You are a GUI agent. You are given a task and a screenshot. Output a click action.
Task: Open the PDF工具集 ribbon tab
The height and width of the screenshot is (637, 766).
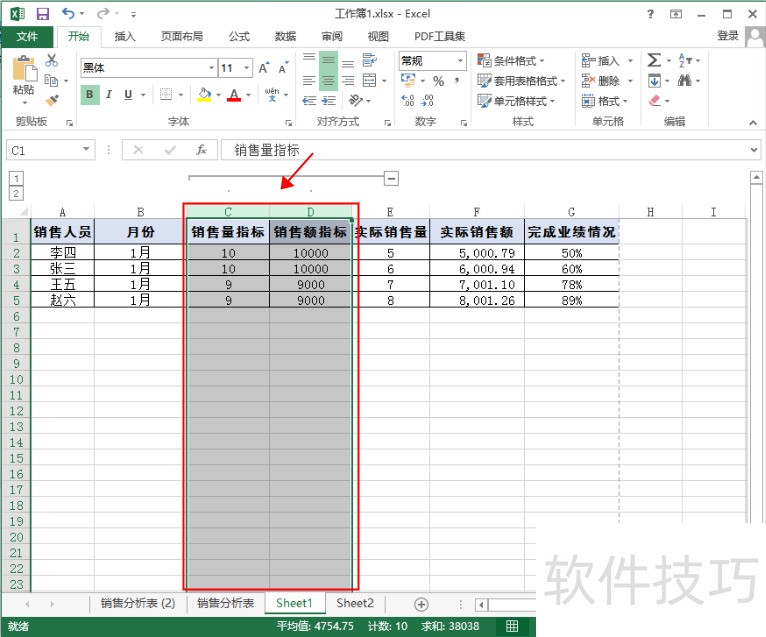click(440, 36)
